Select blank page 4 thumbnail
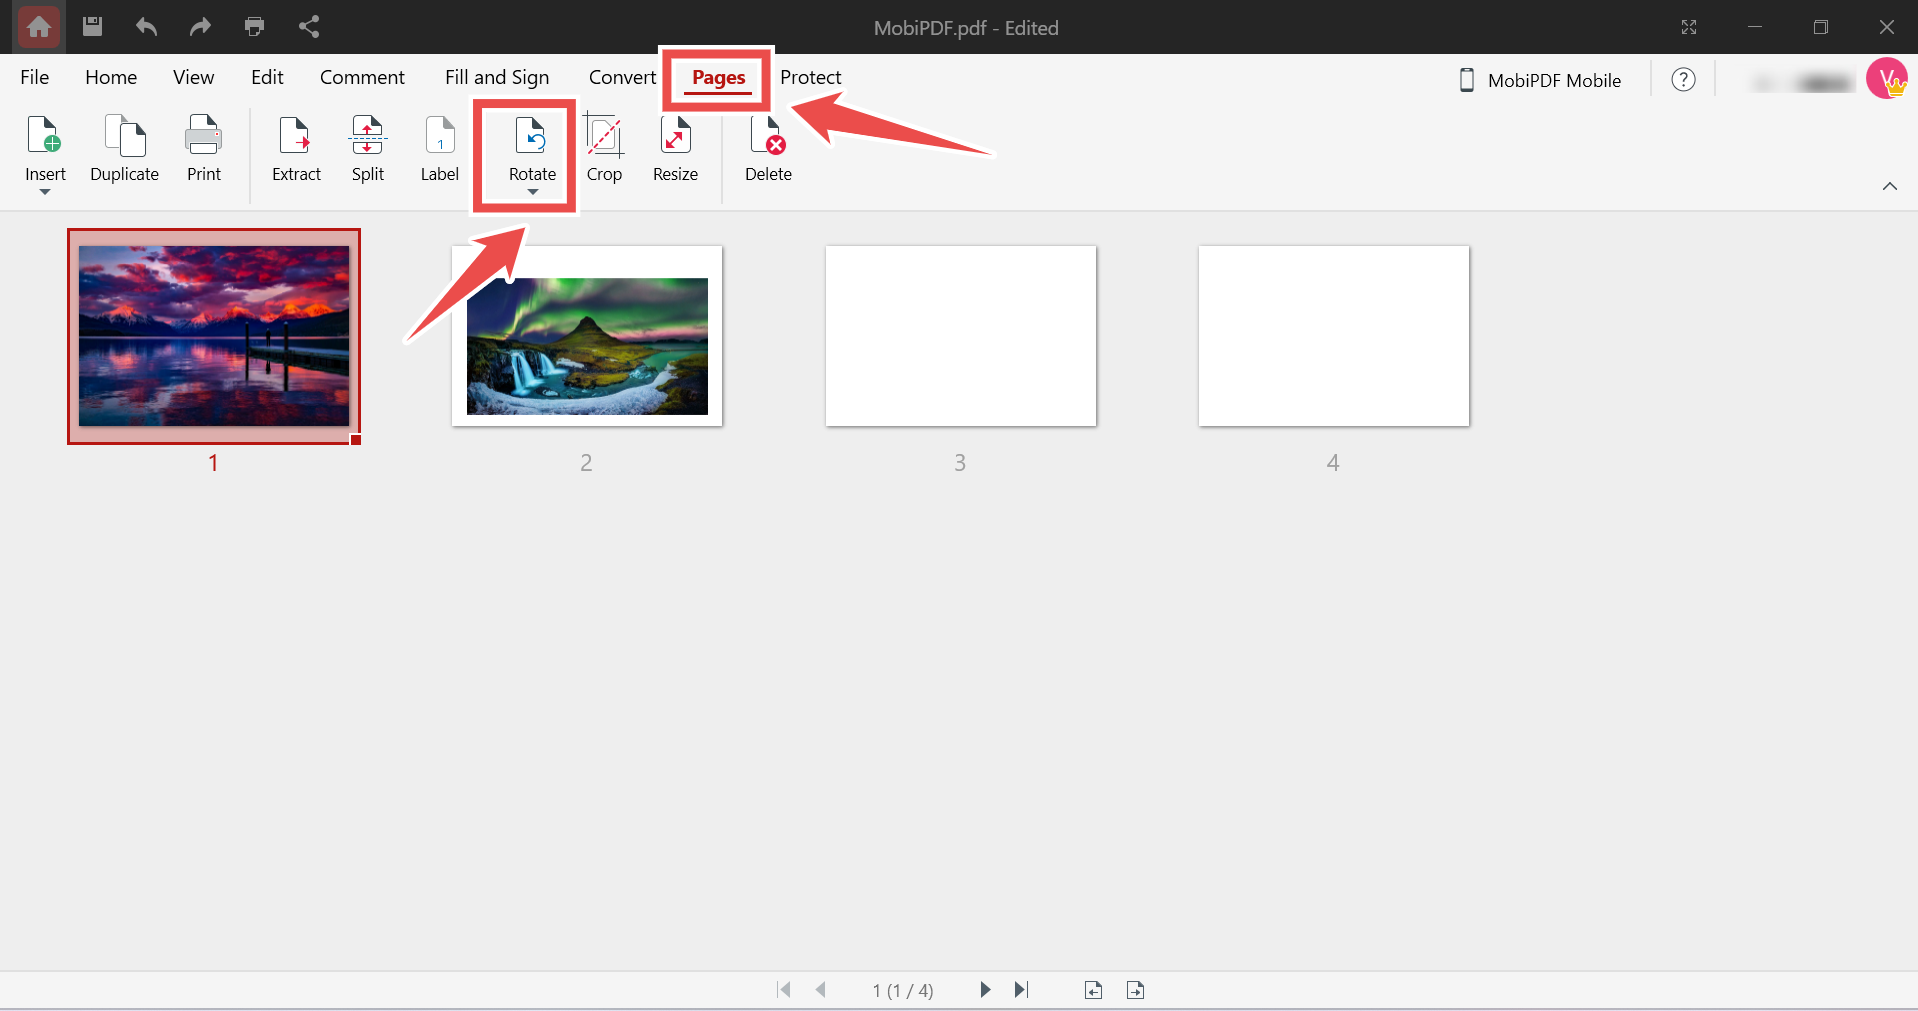The height and width of the screenshot is (1011, 1918). coord(1334,336)
